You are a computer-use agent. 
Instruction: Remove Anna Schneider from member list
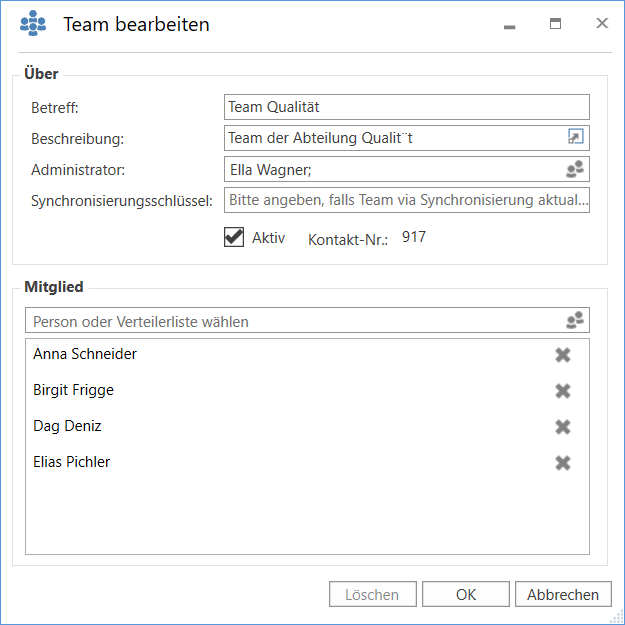563,355
